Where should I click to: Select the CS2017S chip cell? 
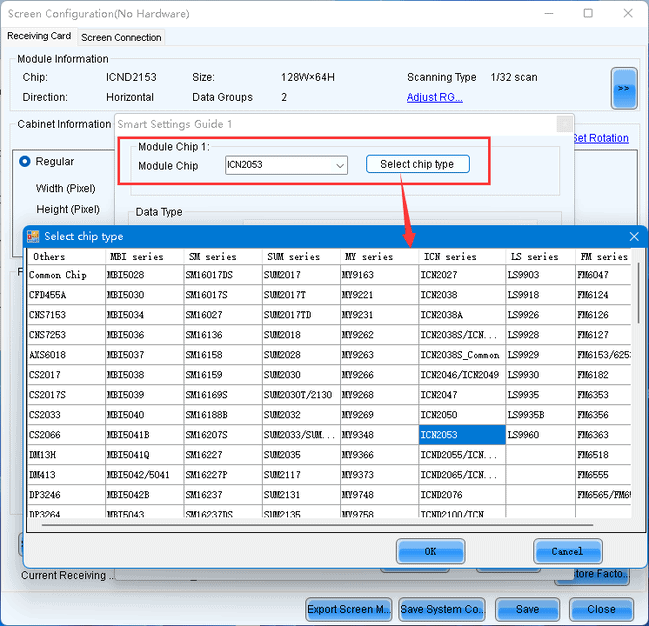(x=66, y=395)
